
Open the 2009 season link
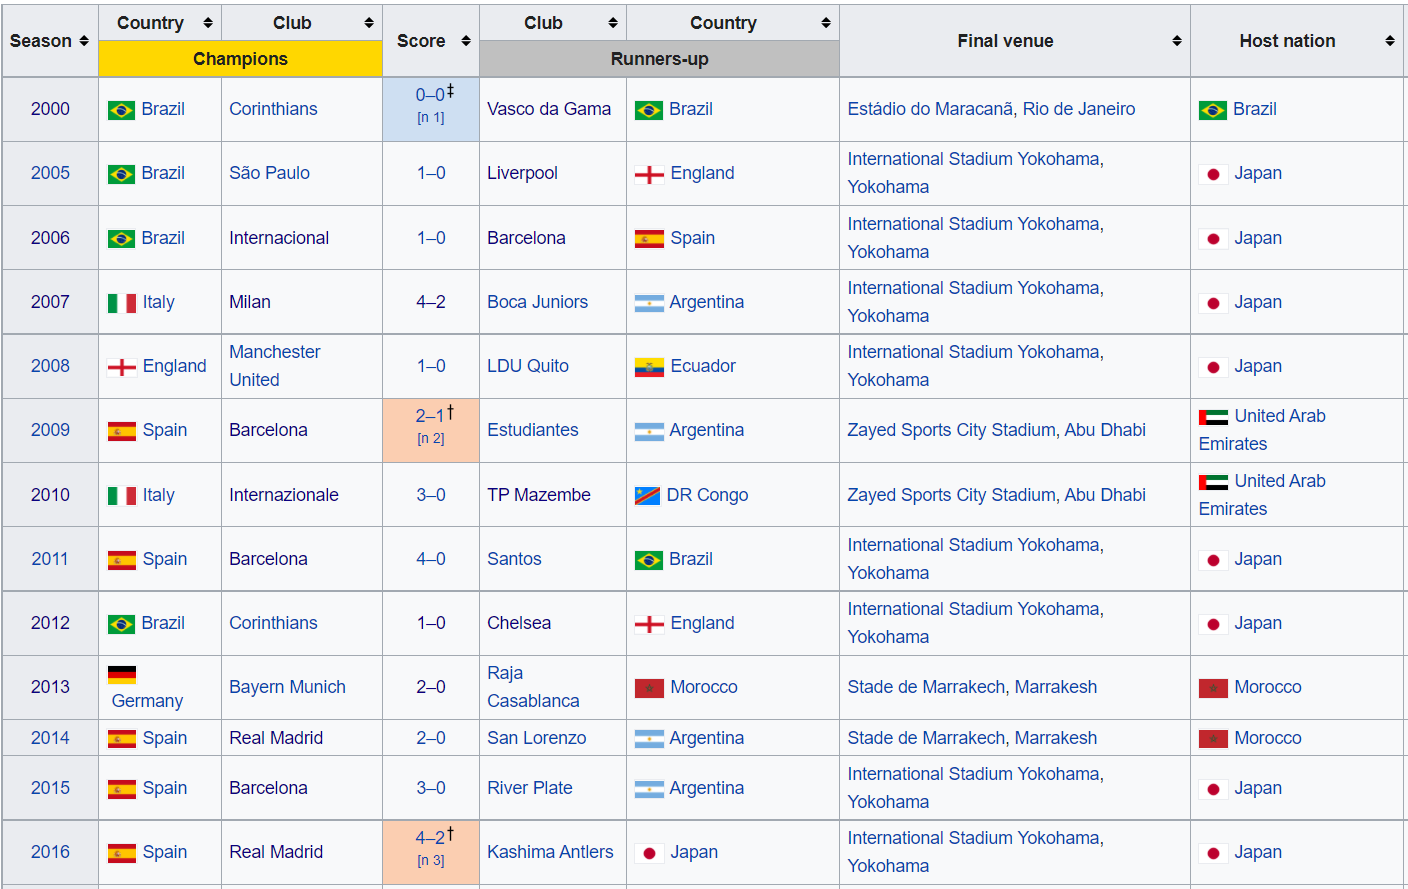point(50,430)
